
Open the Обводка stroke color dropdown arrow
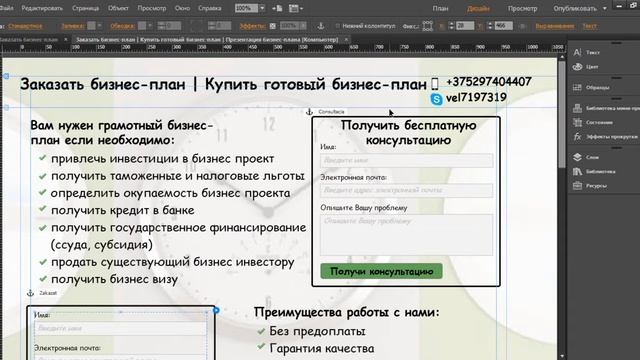150,26
